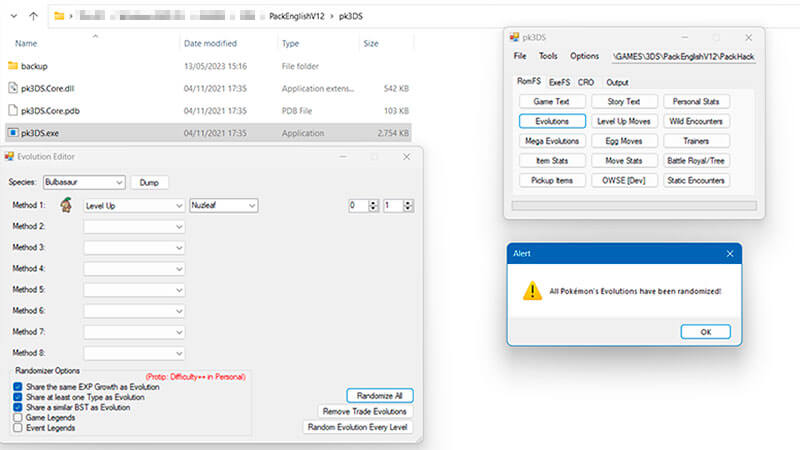This screenshot has height=450, width=800.
Task: Enable the Game Legends checkbox
Action: coord(18,417)
